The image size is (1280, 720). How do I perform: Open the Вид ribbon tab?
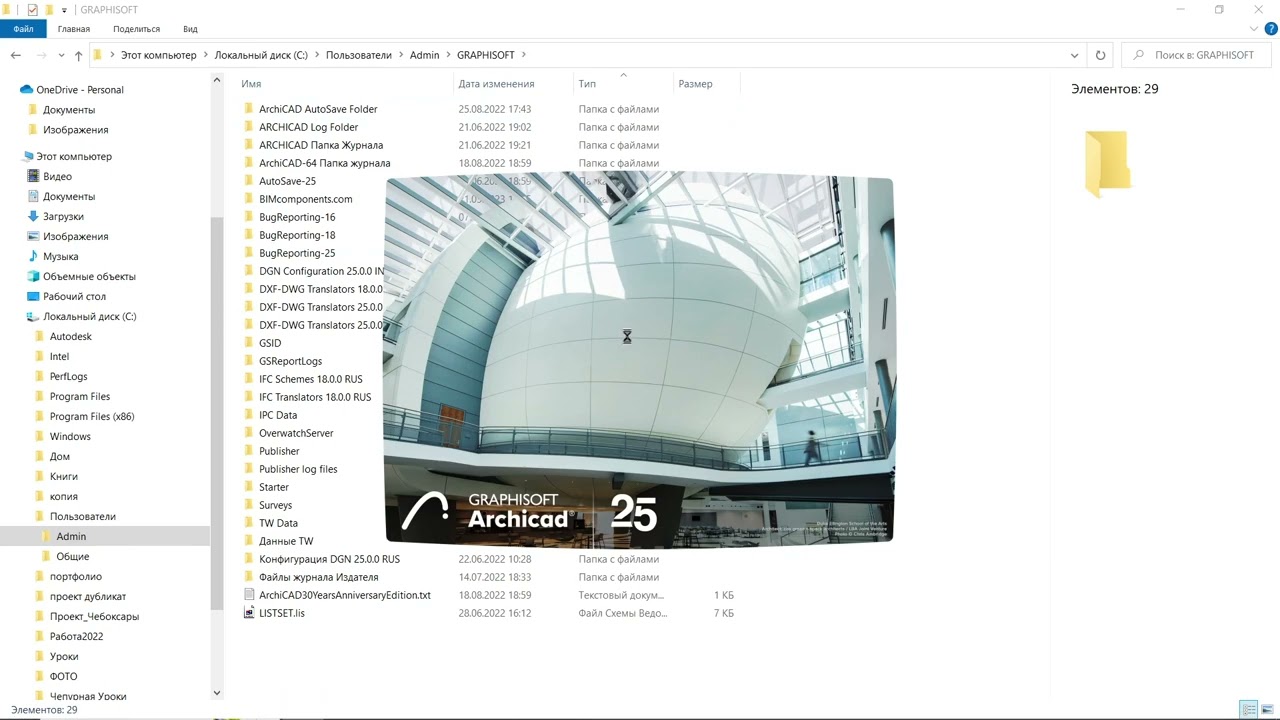coord(190,29)
